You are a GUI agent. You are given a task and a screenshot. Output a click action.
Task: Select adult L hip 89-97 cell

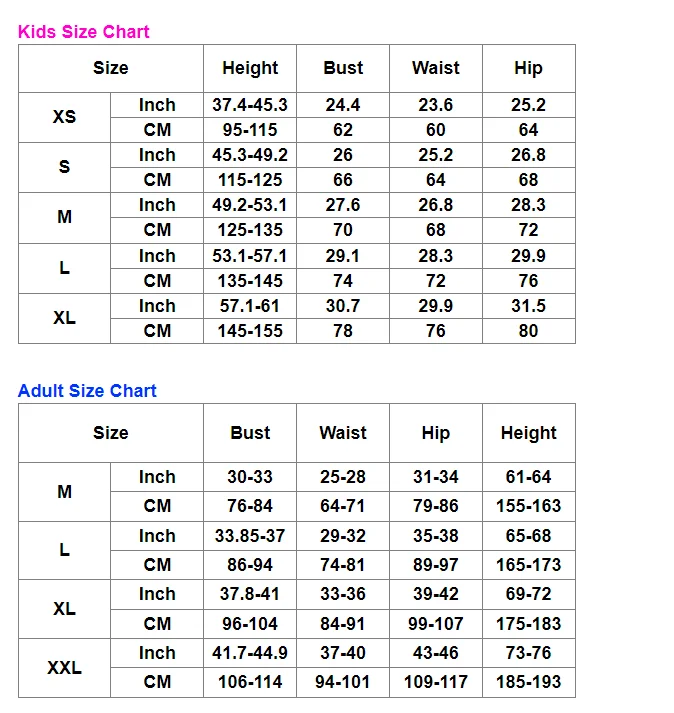point(436,565)
